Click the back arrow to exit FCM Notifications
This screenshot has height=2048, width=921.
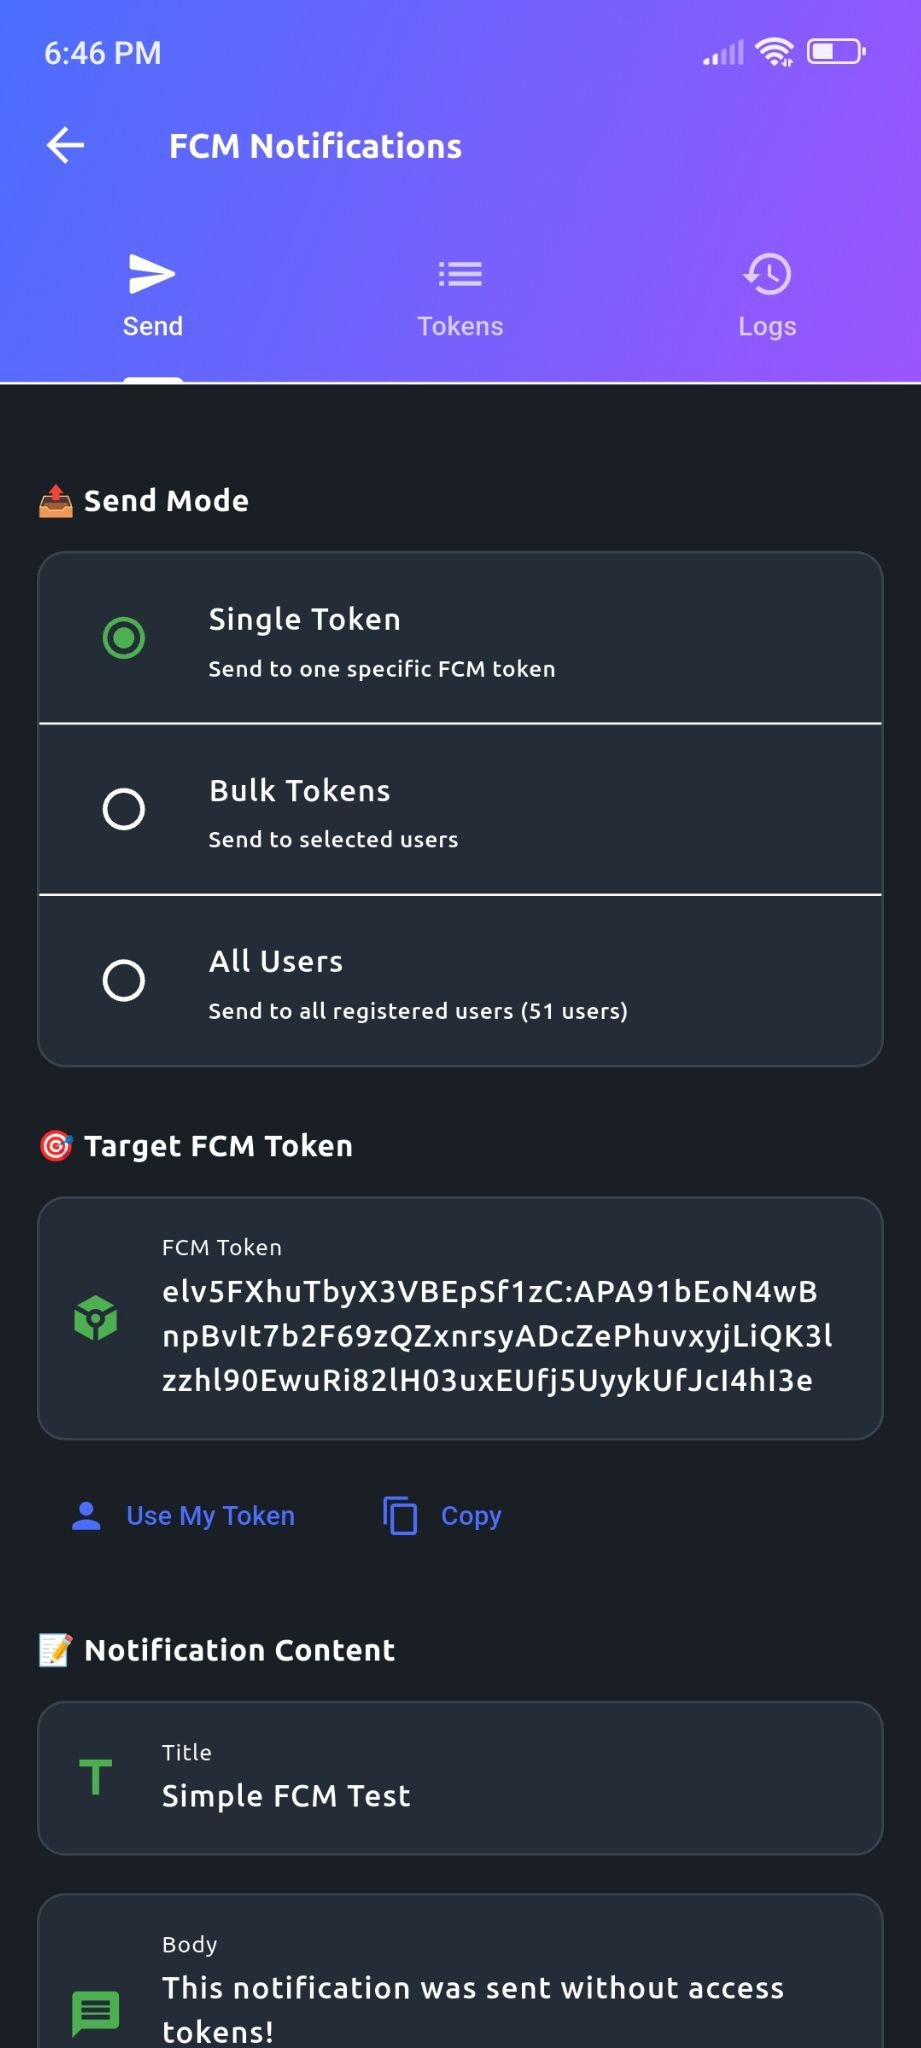point(64,145)
